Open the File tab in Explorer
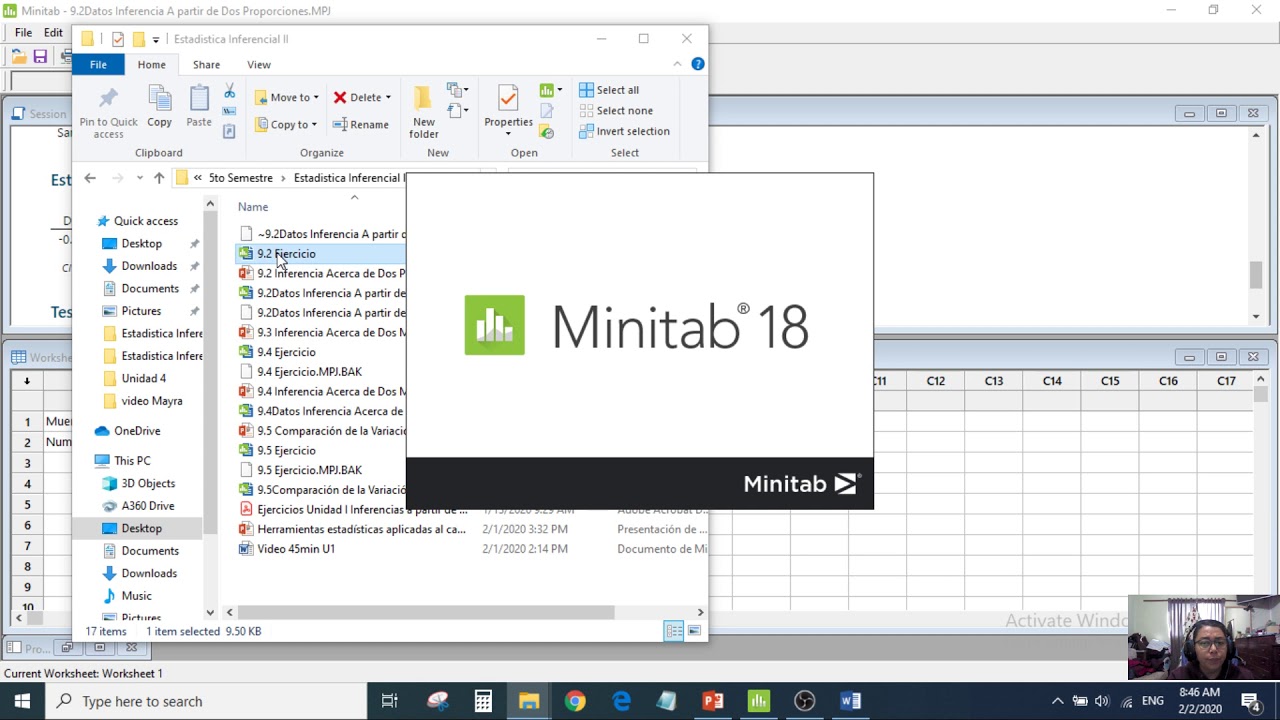This screenshot has width=1280, height=720. 98,65
